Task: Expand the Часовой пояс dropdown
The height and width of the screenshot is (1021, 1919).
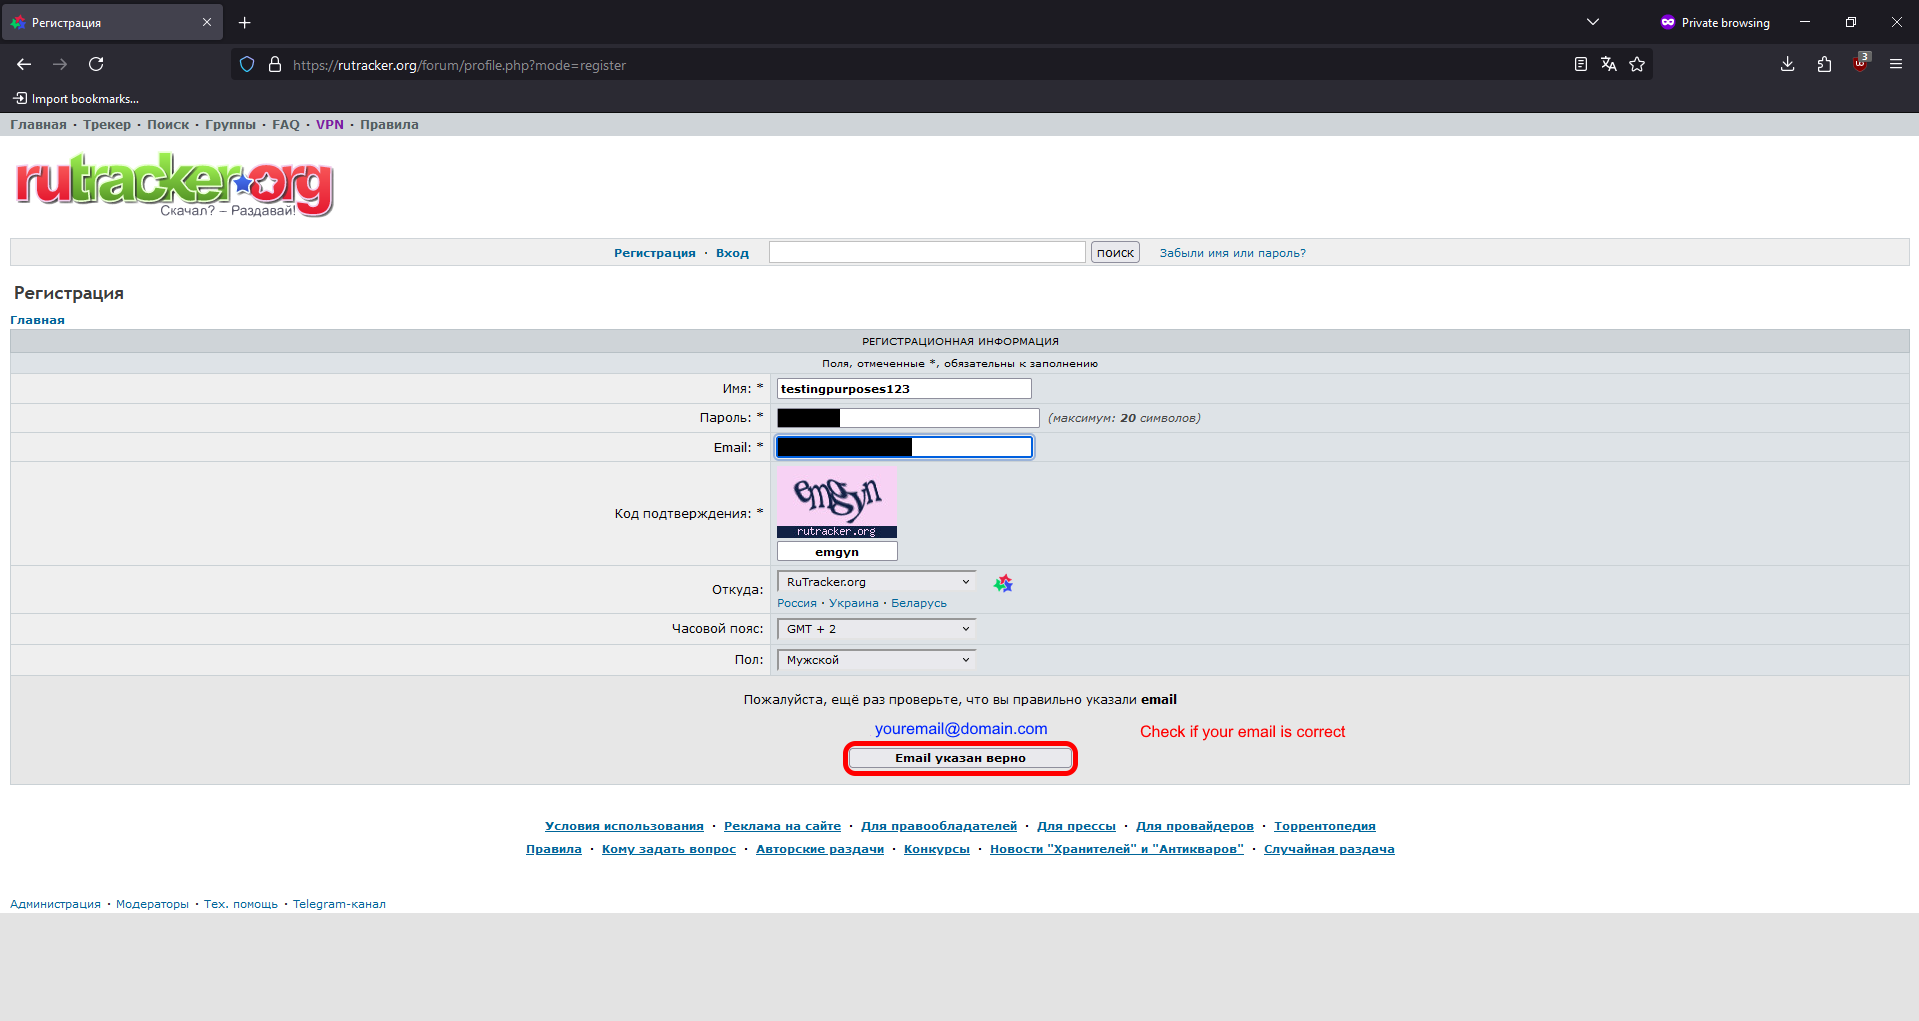Action: (876, 629)
